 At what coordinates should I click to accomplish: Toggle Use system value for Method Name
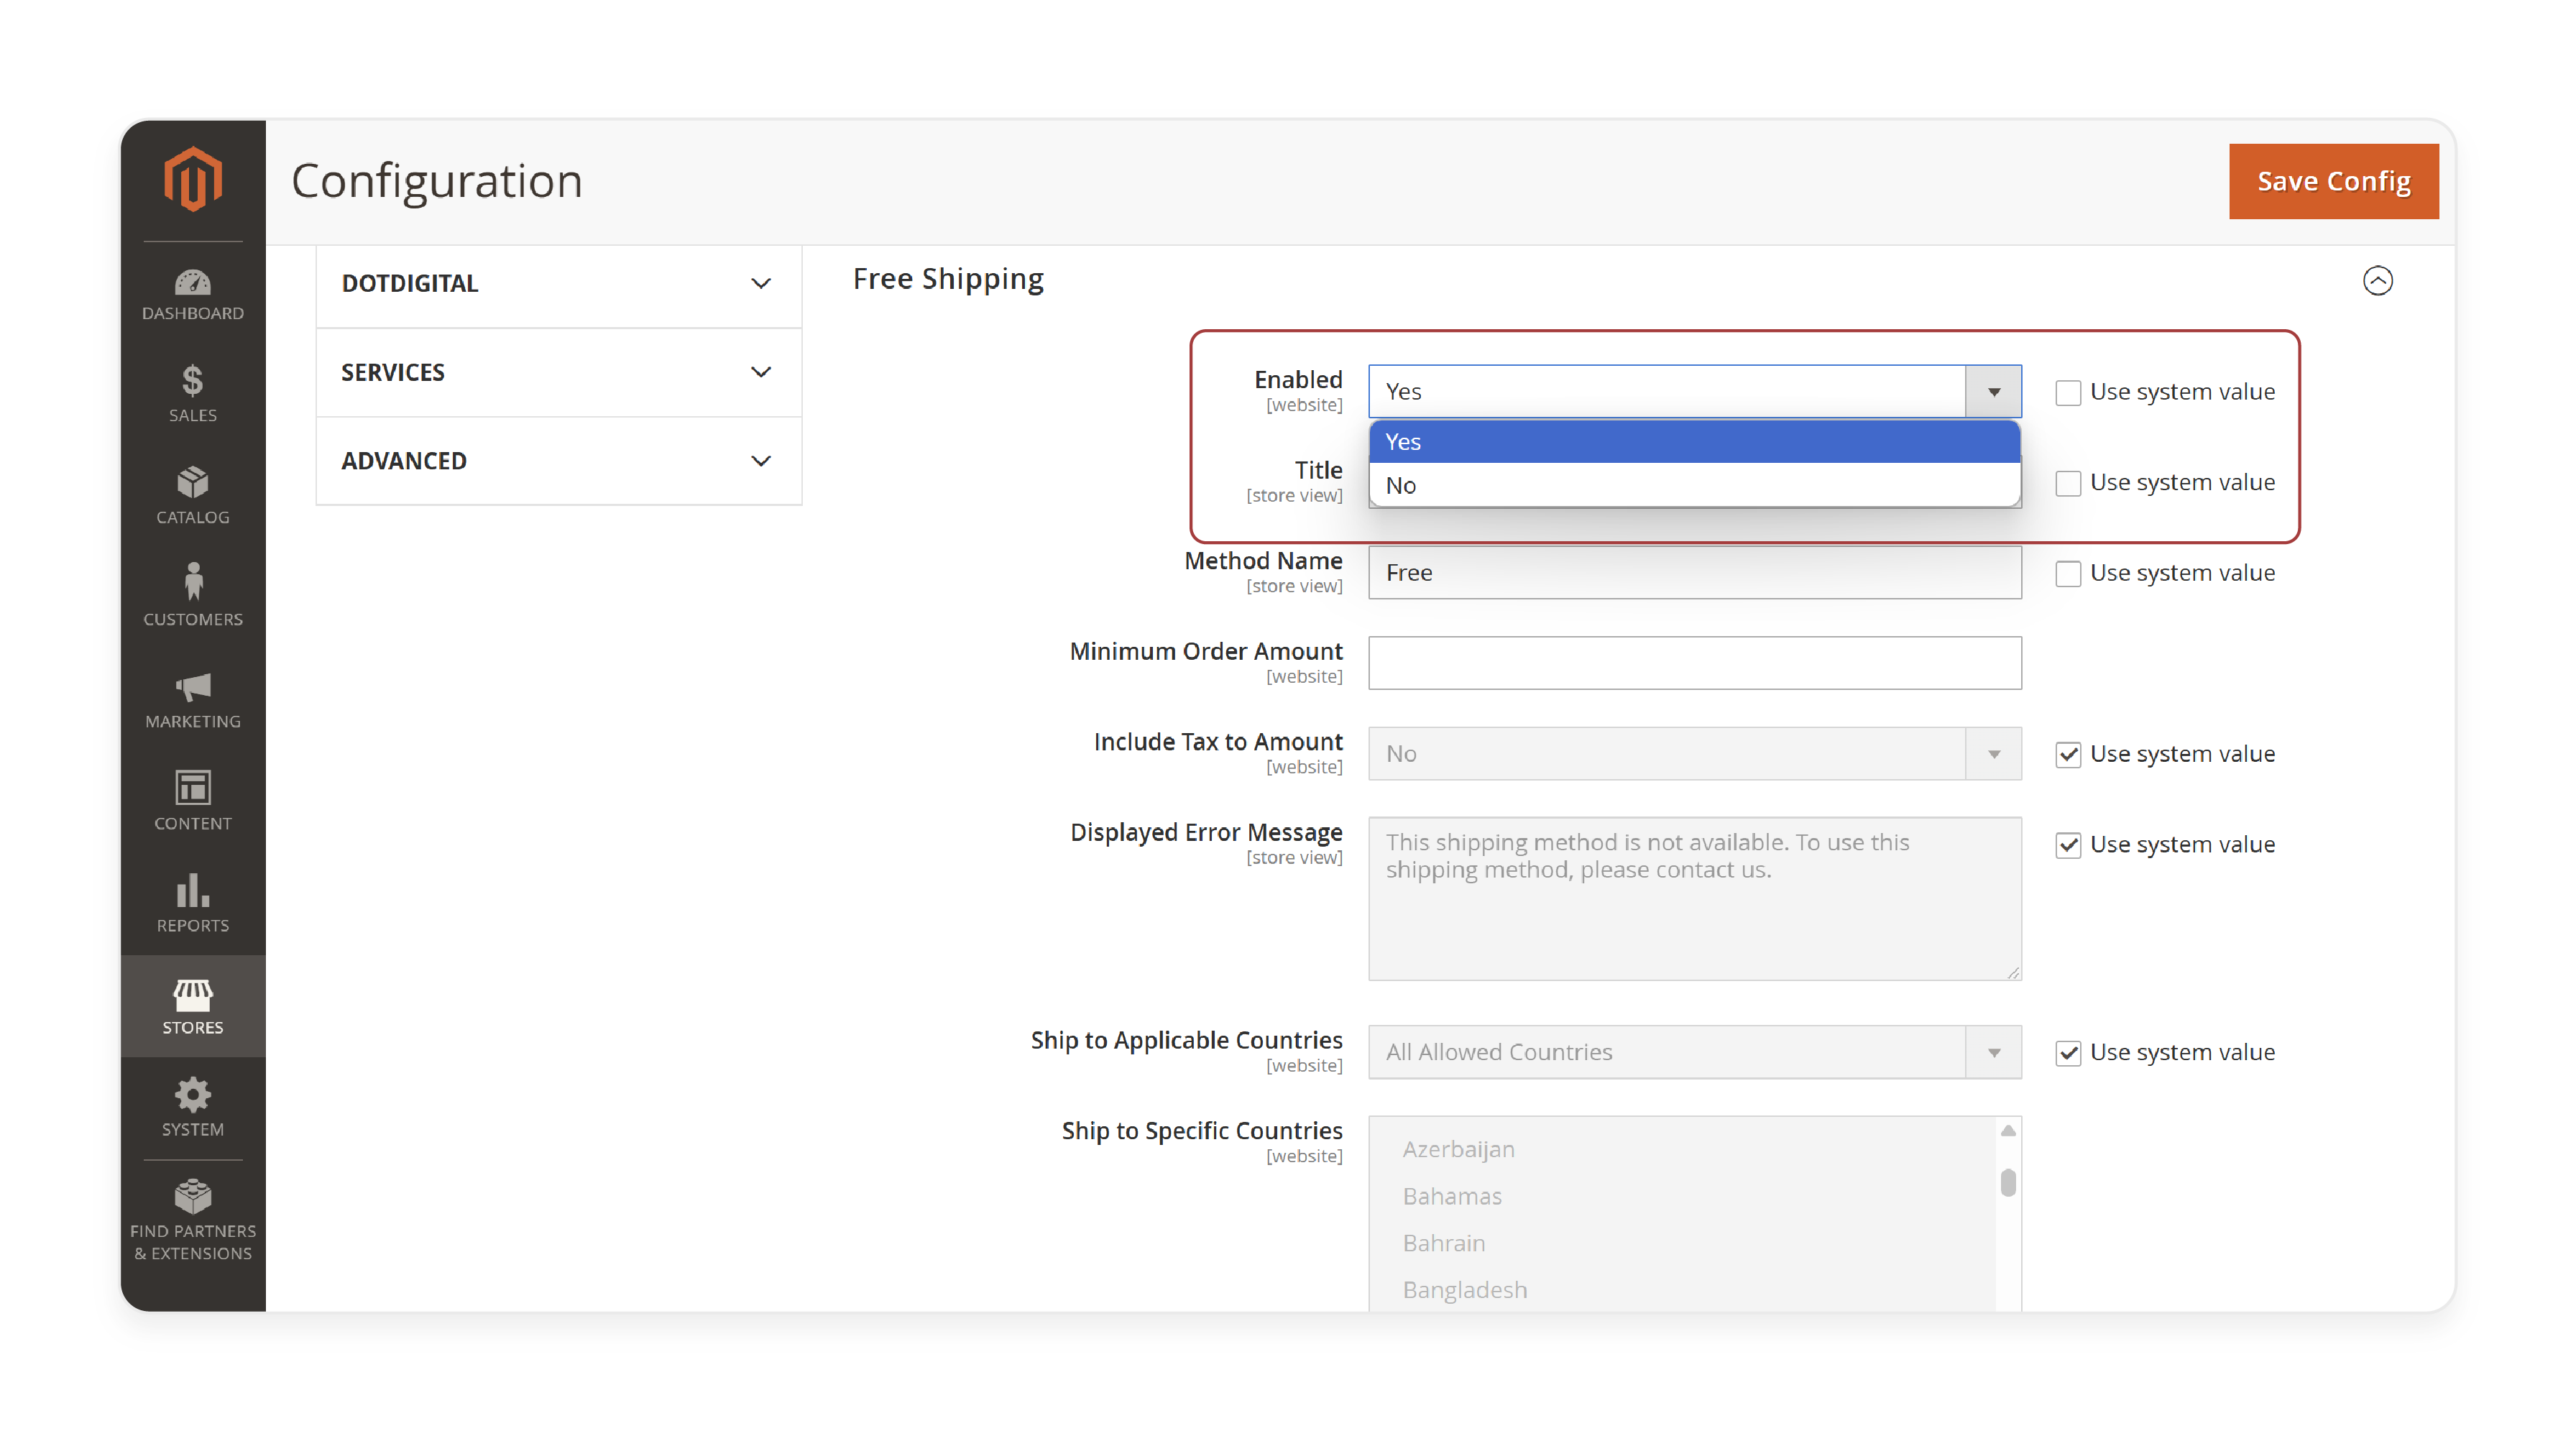pyautogui.click(x=2068, y=573)
